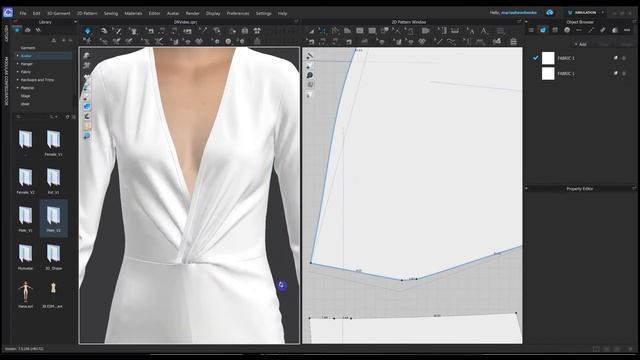Select the highlighted Edit Pattern tool

coord(322,31)
